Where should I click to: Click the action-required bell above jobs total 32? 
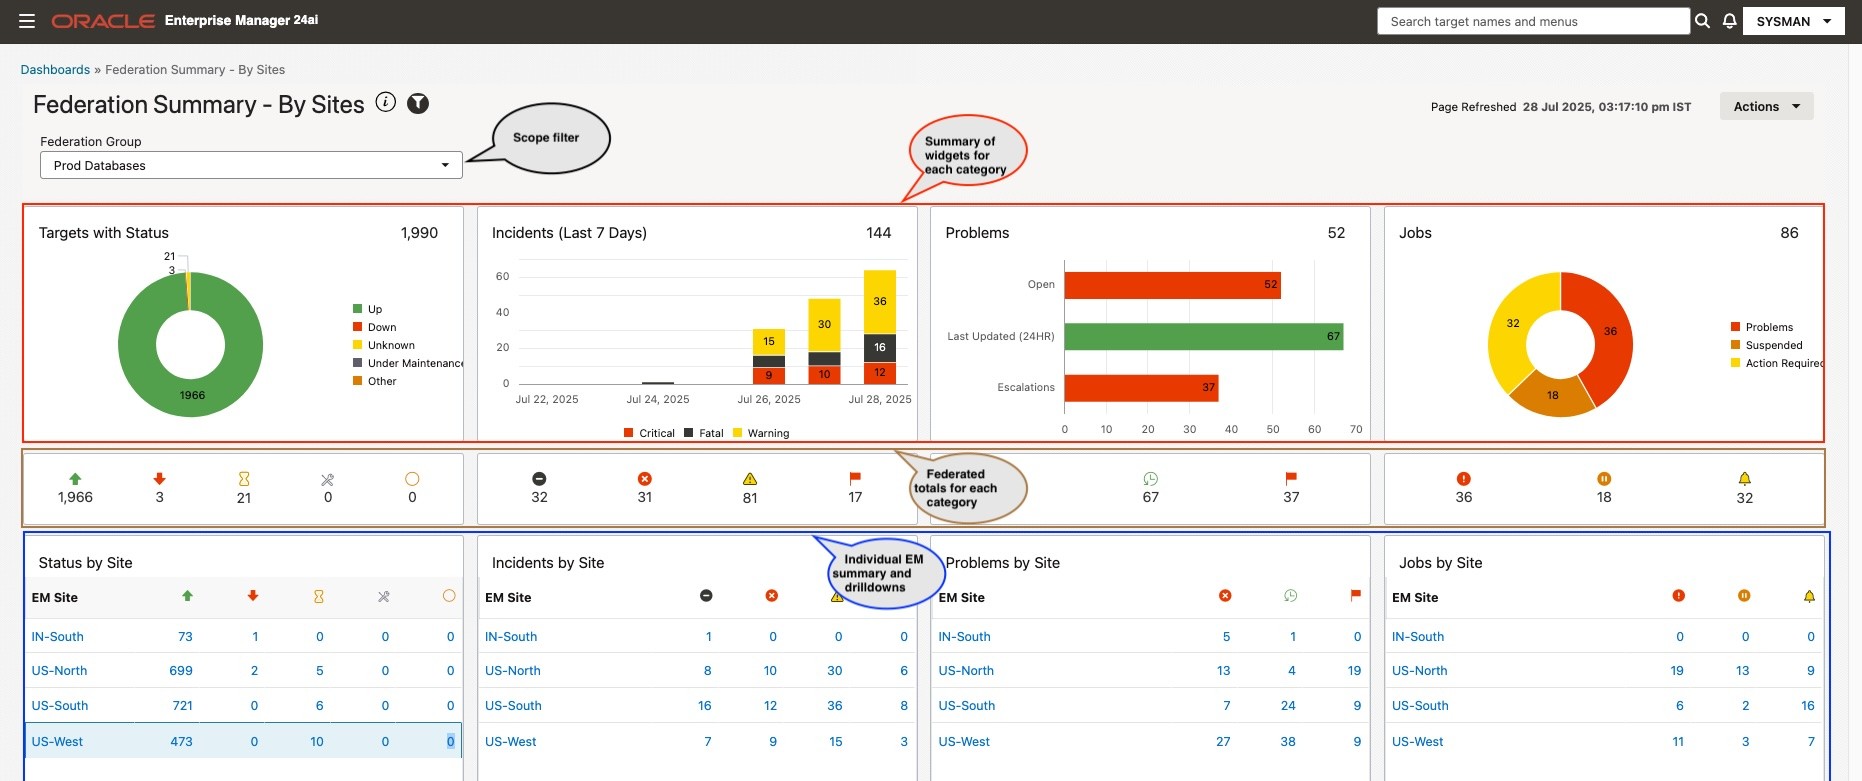1745,479
